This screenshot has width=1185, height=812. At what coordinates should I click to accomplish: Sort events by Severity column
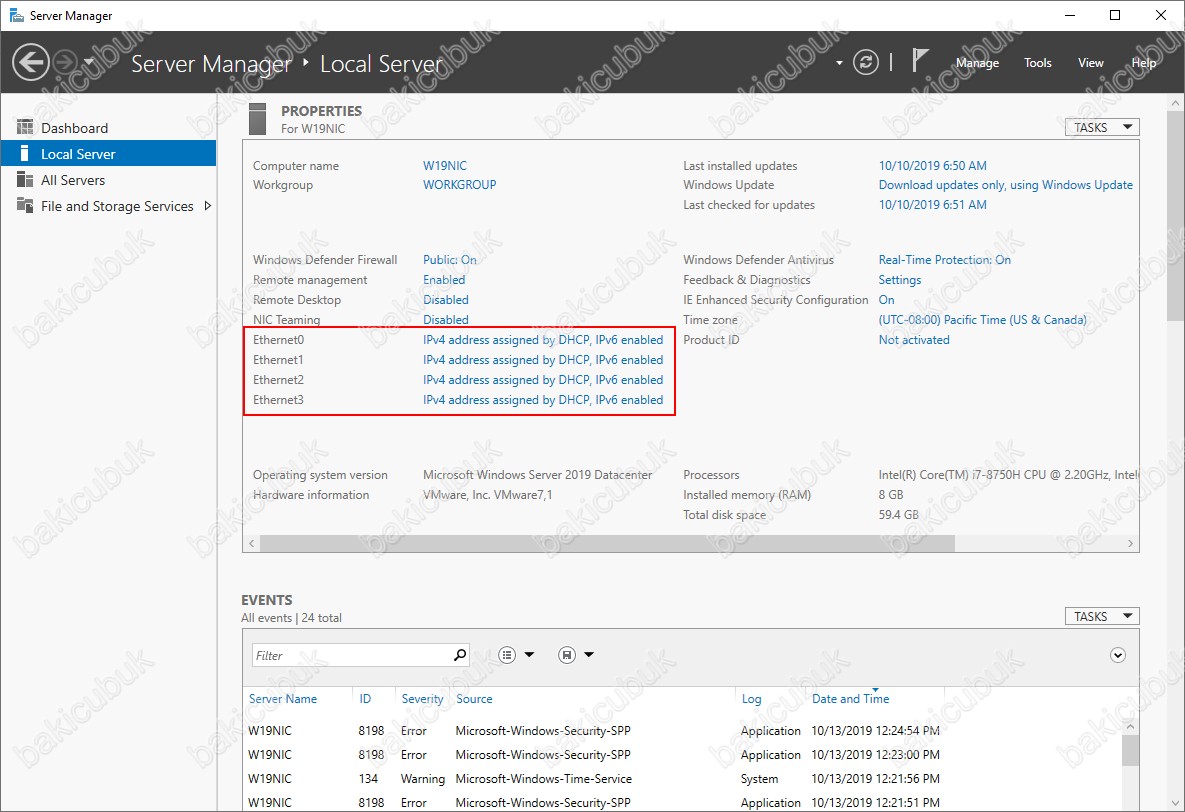click(x=422, y=699)
